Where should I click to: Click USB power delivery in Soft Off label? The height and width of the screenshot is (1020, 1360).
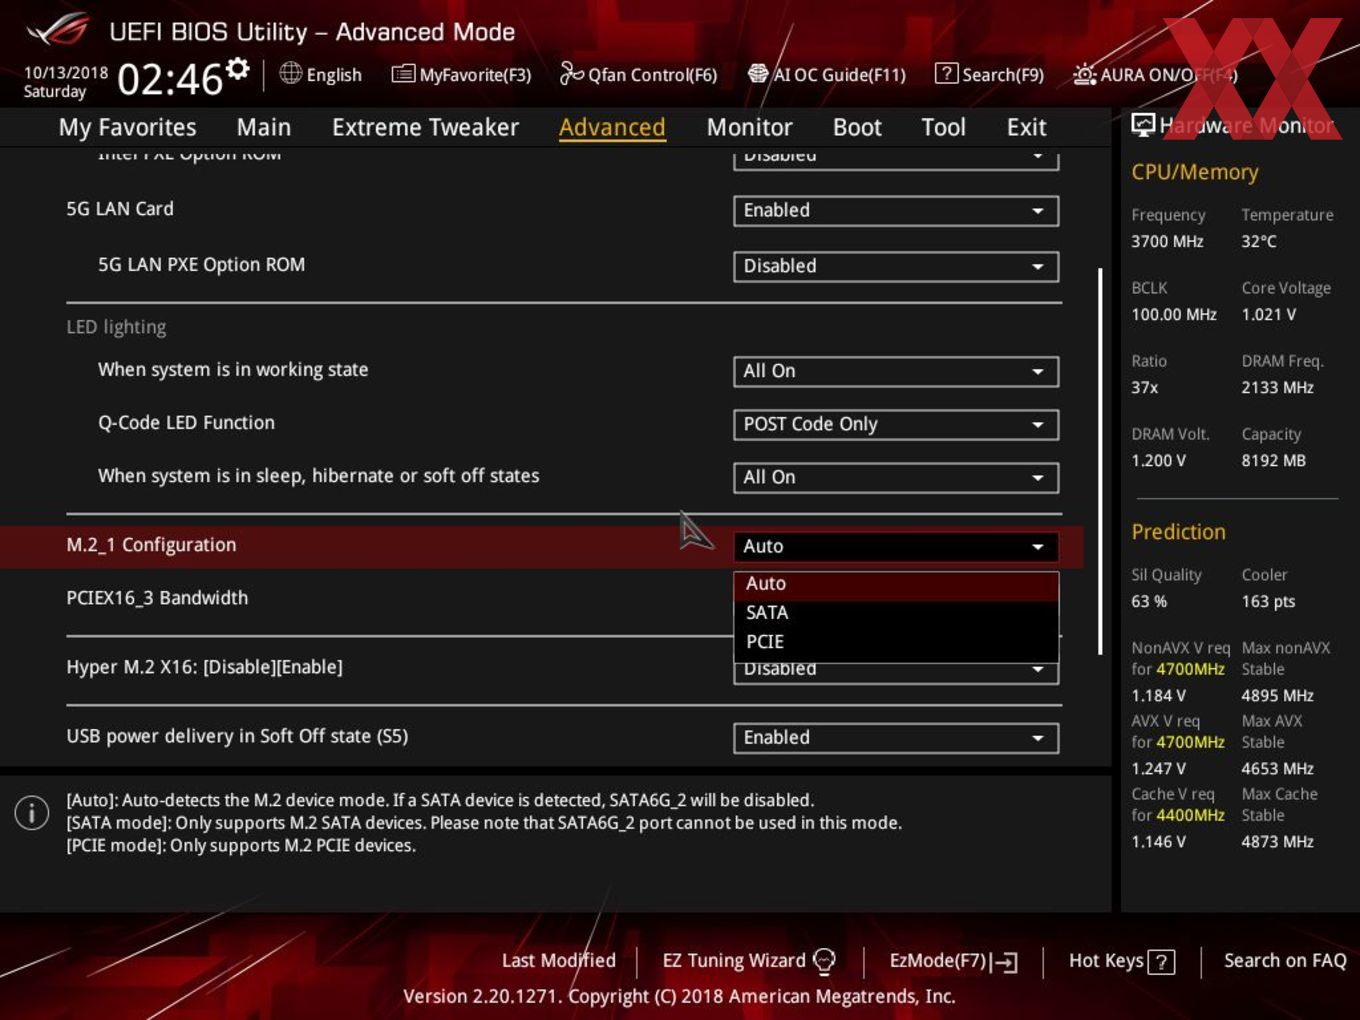pyautogui.click(x=237, y=736)
